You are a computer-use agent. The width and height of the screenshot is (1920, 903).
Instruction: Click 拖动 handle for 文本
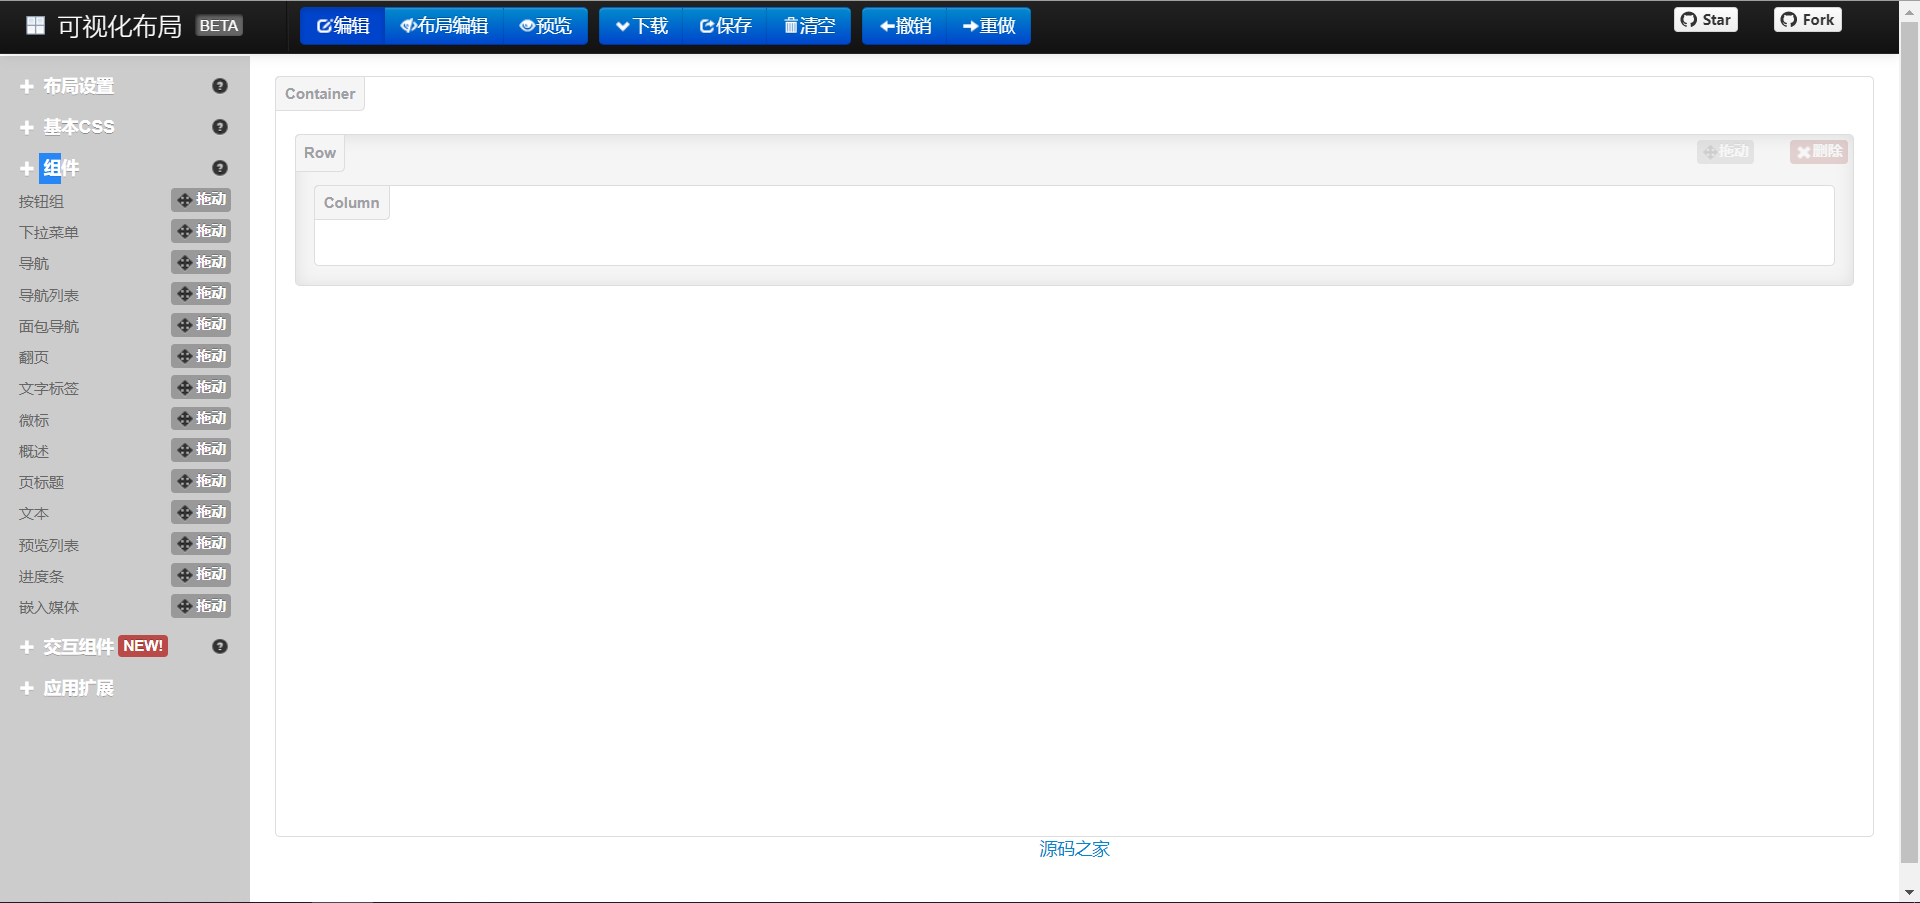(201, 512)
